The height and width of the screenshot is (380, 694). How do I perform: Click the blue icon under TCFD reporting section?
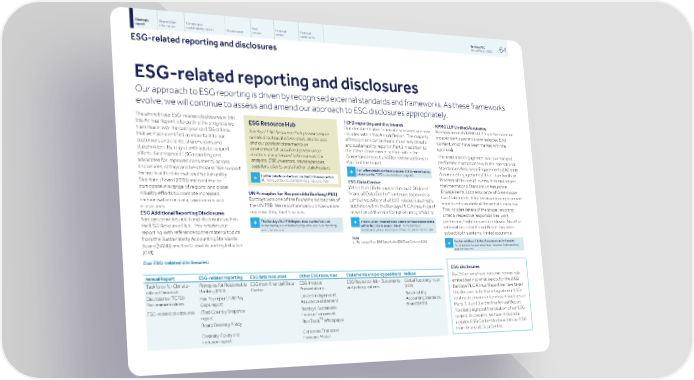coord(351,172)
